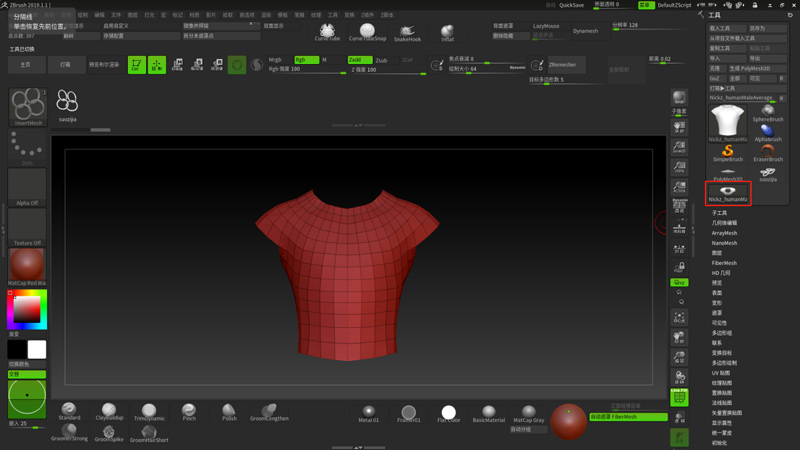
Task: Open the 灯箱 tab
Action: tap(66, 65)
